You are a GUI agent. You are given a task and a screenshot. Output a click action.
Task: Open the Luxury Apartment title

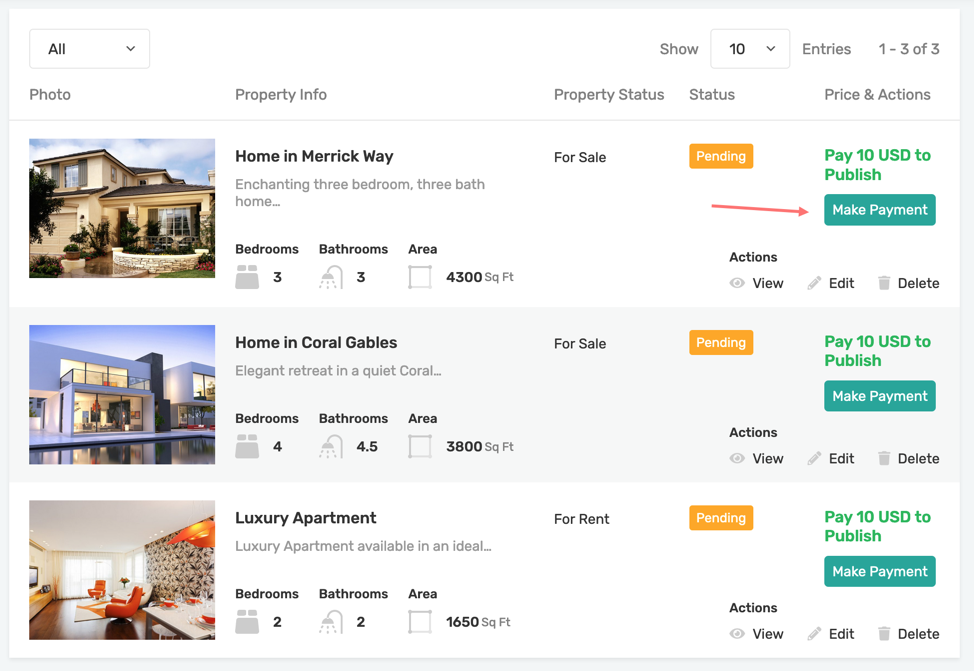(306, 518)
